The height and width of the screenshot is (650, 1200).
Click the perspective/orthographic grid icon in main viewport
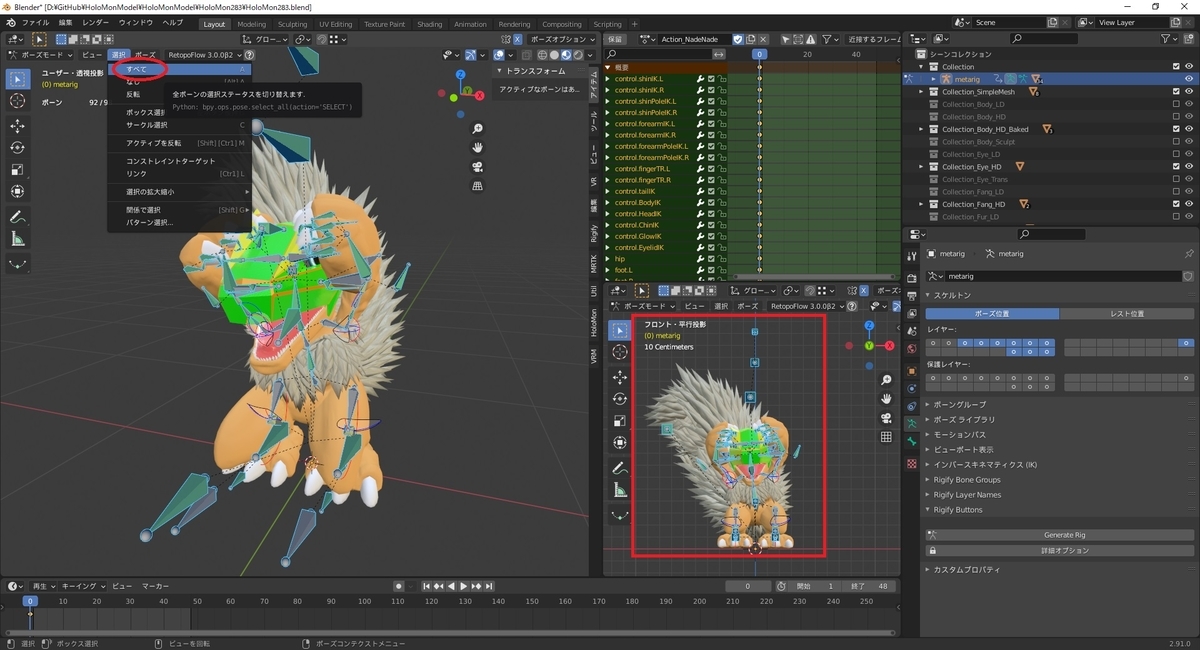pyautogui.click(x=478, y=186)
